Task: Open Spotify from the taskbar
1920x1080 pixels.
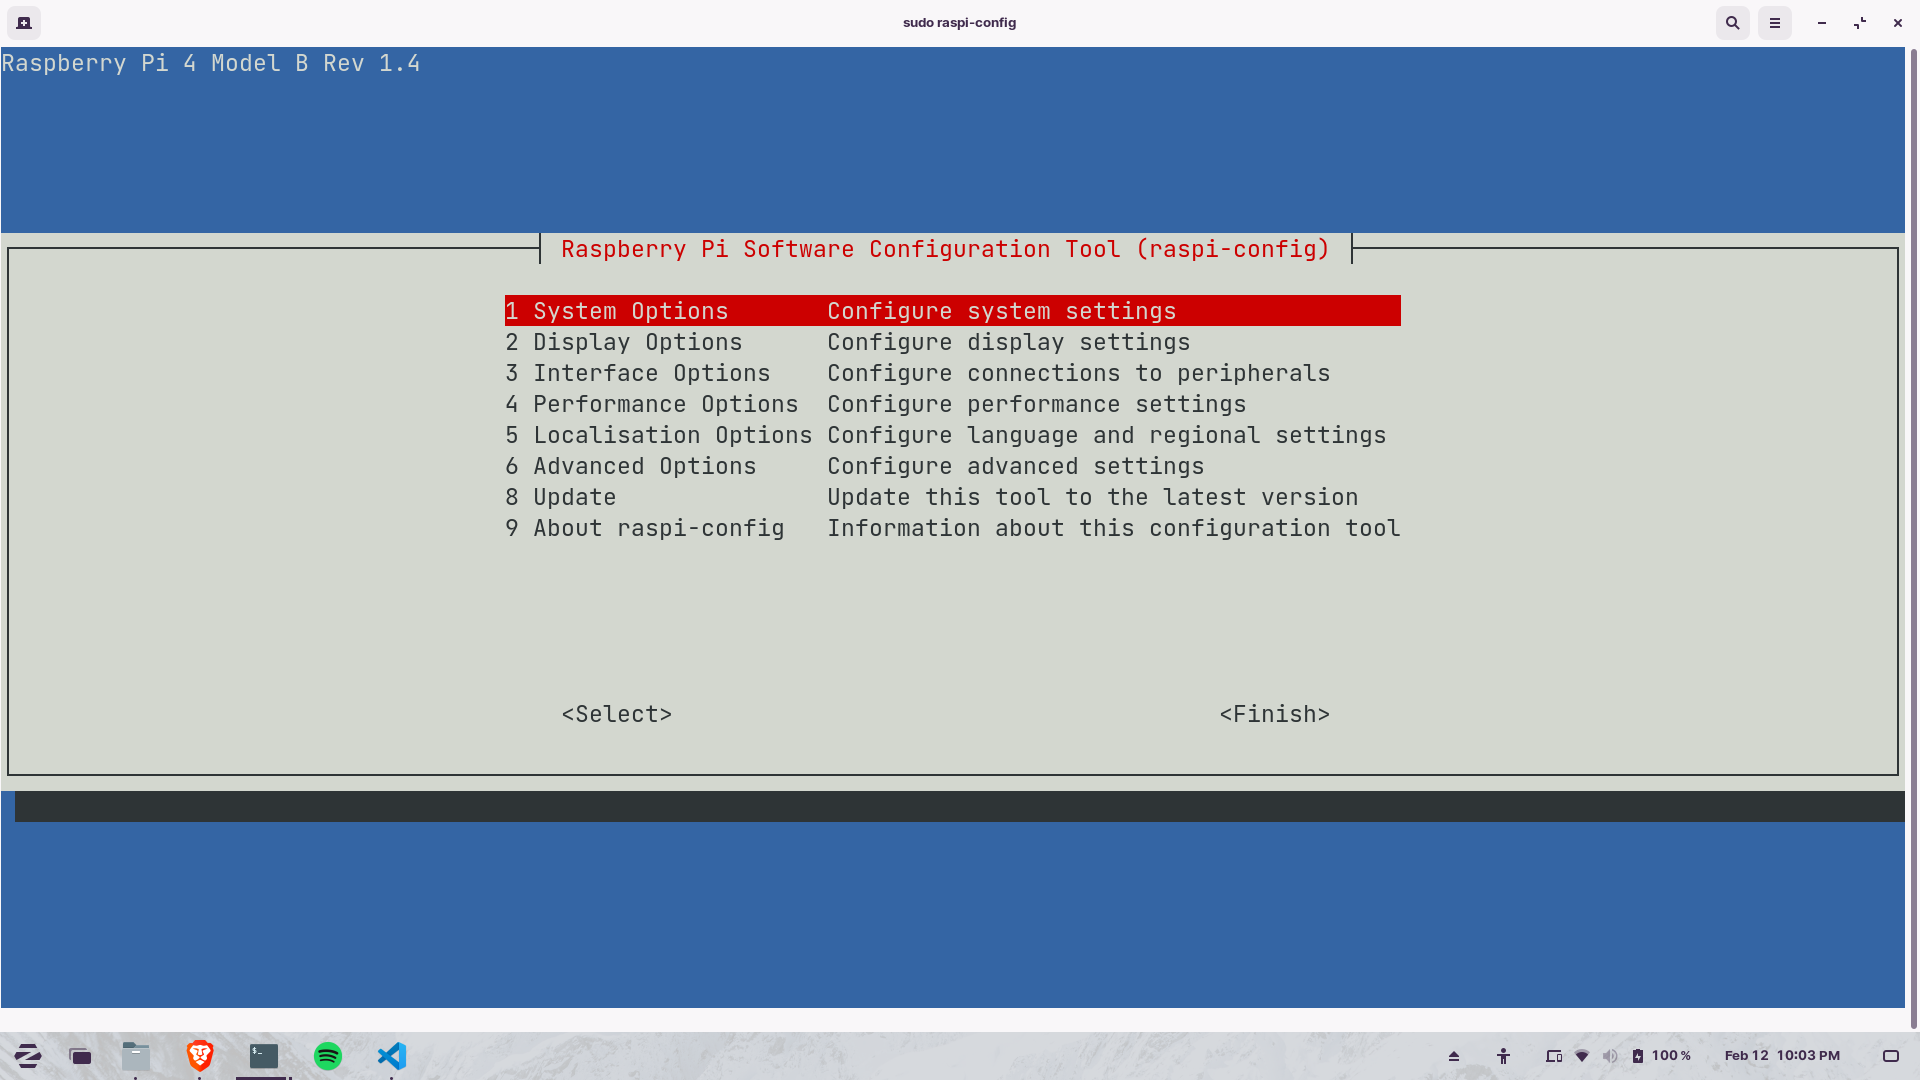Action: click(328, 1056)
